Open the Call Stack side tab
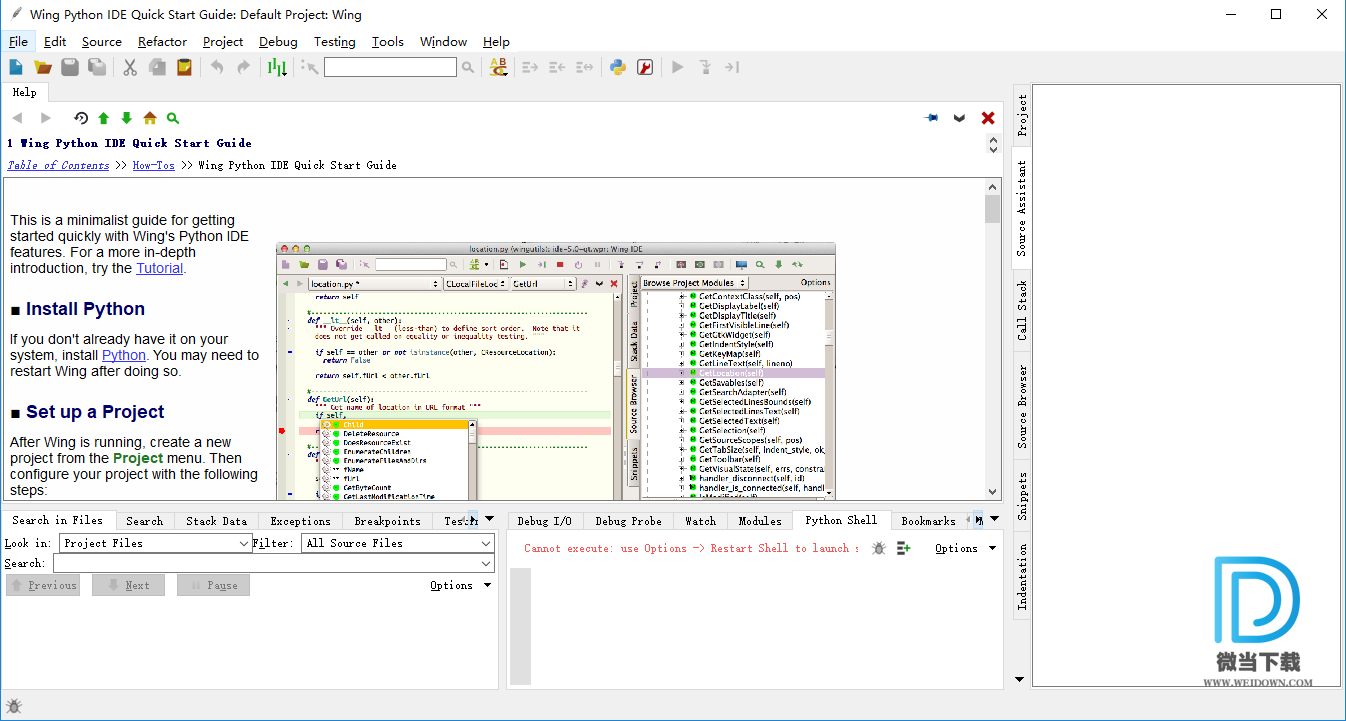1346x721 pixels. [1022, 310]
